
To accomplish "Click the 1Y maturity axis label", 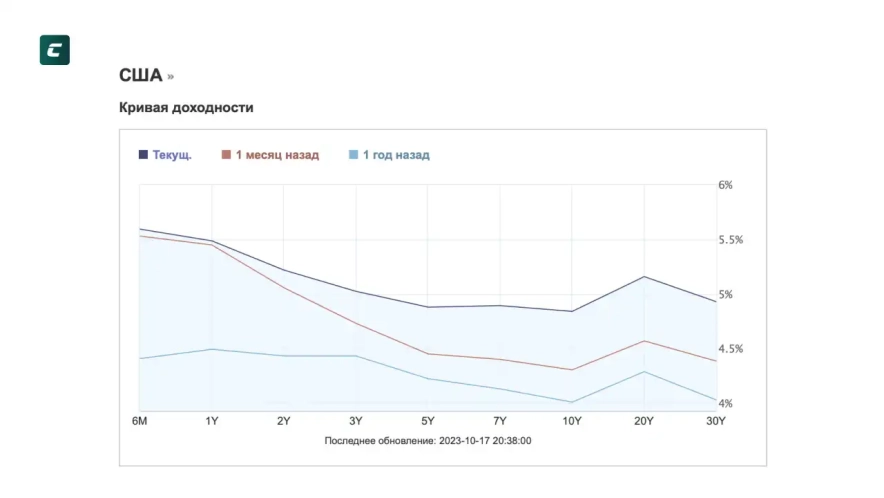I will (x=211, y=421).
